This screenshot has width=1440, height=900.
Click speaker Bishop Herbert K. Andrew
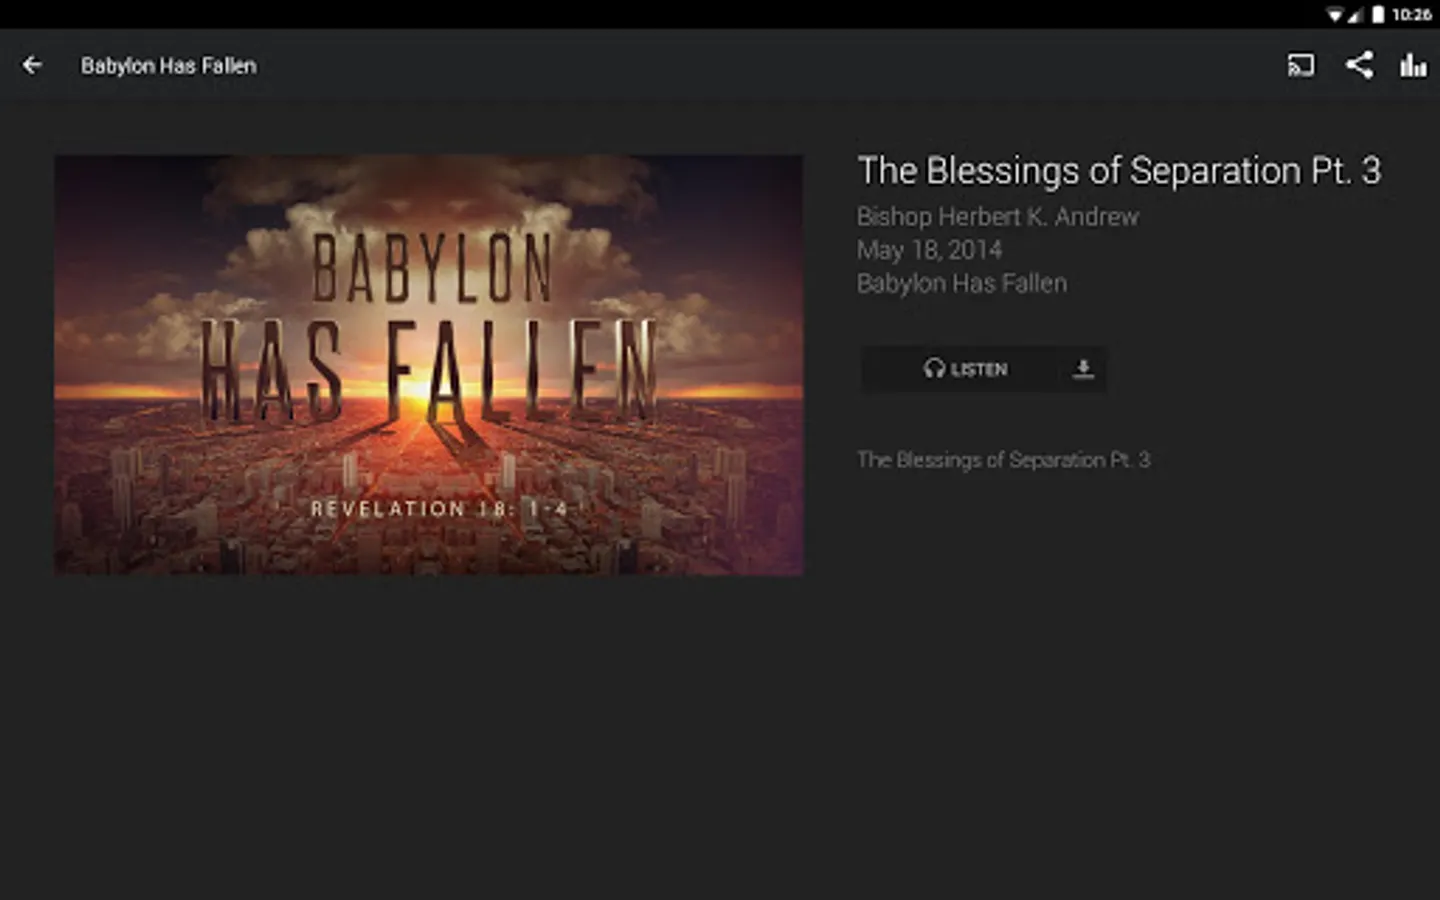[x=997, y=217]
